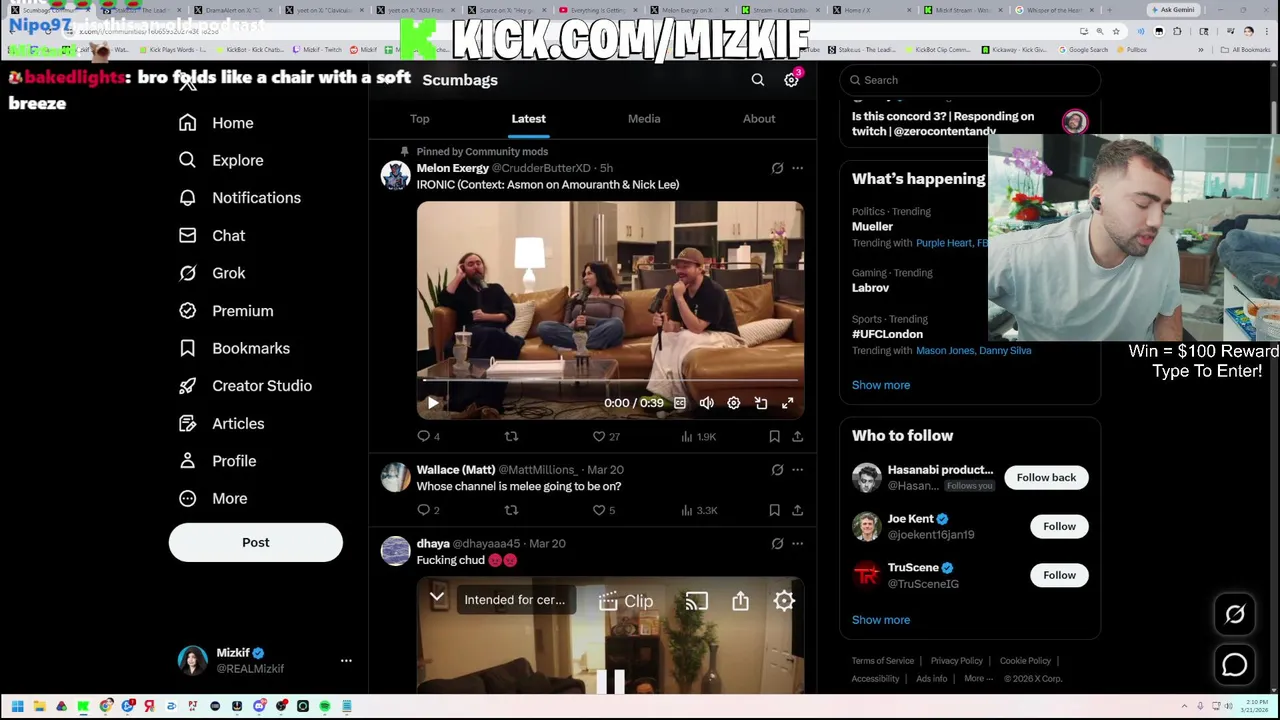
Task: Switch to the About tab
Action: coord(759,118)
